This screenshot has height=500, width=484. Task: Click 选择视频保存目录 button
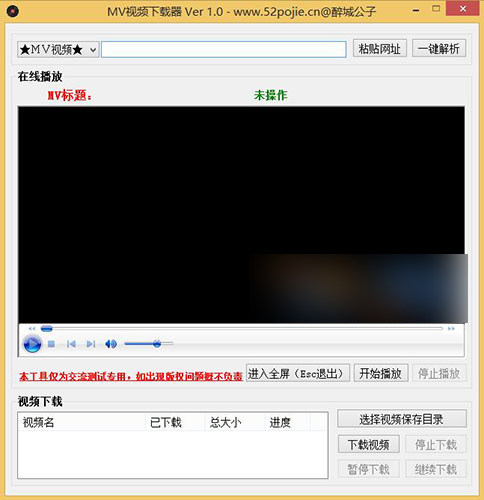(402, 419)
